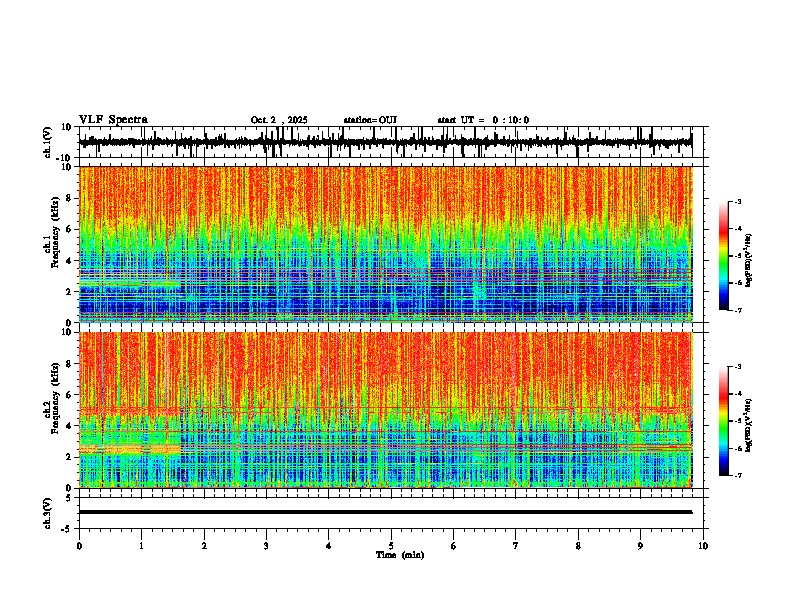Click the ch.2 color scale bar
This screenshot has width=792, height=612.
click(x=724, y=421)
